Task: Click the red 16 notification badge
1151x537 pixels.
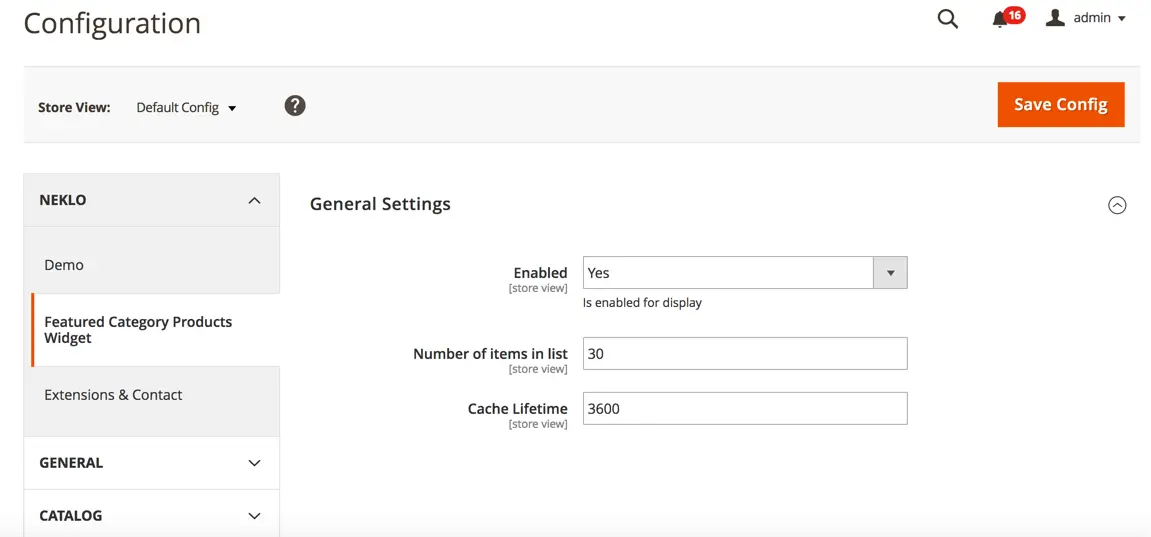Action: (x=1015, y=15)
